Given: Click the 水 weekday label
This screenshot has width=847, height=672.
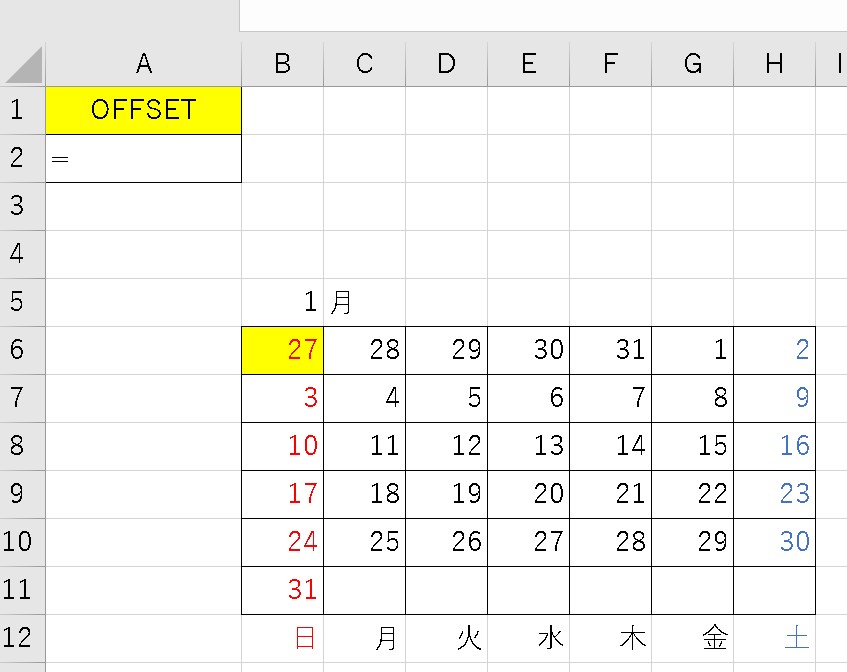Looking at the screenshot, I should 550,638.
